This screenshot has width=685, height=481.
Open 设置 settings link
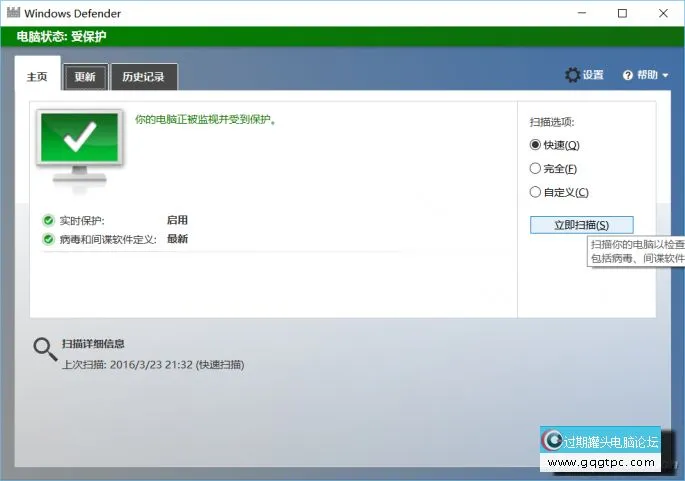point(593,75)
